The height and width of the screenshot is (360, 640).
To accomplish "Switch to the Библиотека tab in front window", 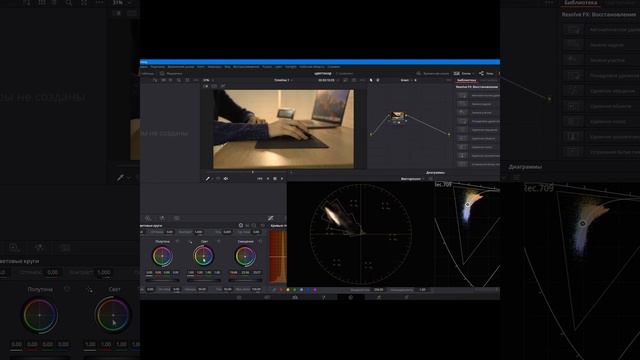I will click(x=466, y=80).
